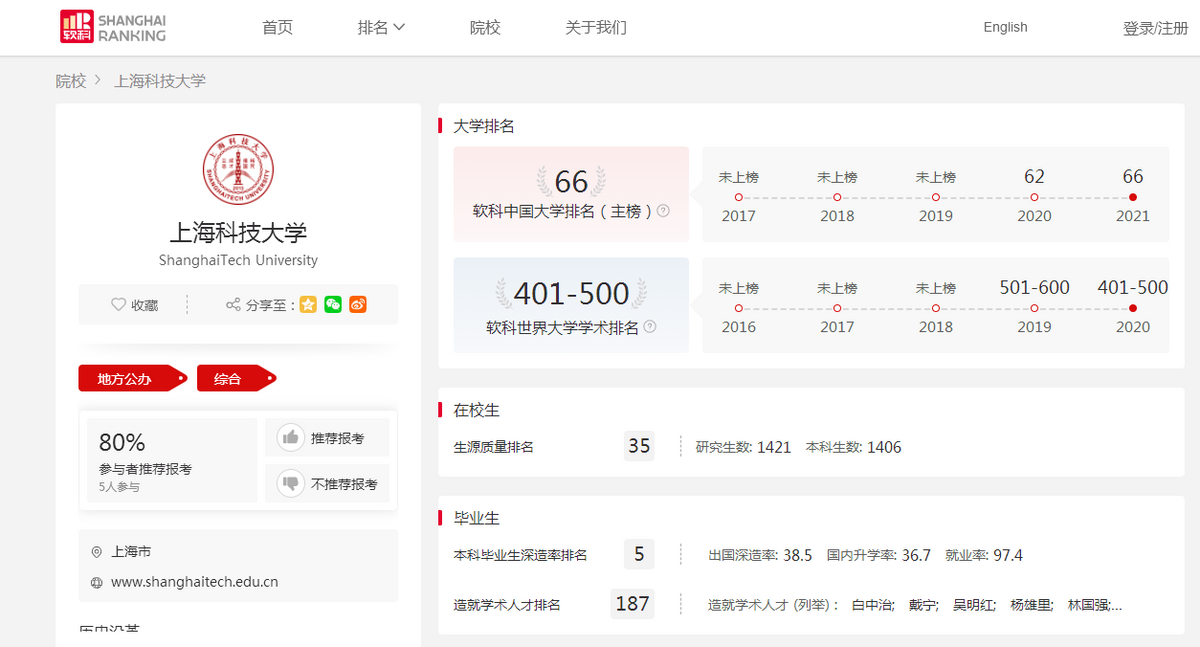Open the help icon beside 软科中国大学排名（主榜）
The width and height of the screenshot is (1200, 647).
tap(663, 211)
